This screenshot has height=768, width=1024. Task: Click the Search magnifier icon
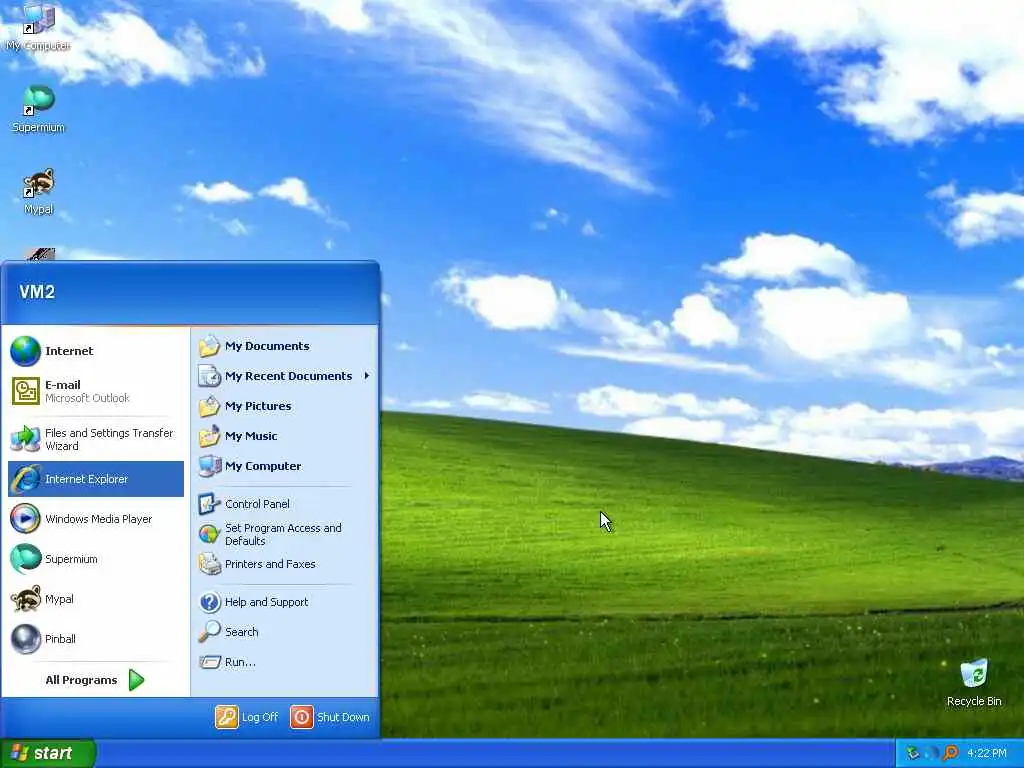pyautogui.click(x=210, y=632)
